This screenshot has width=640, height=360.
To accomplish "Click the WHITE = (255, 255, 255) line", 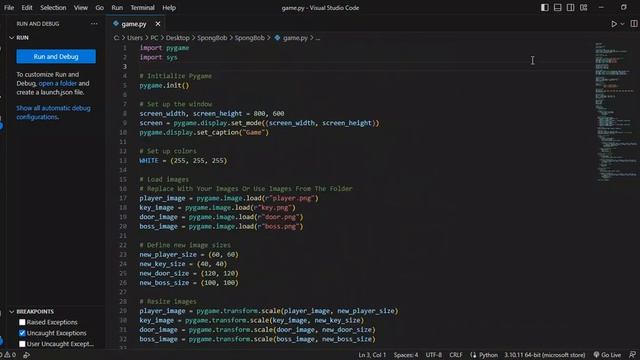I will (x=183, y=160).
